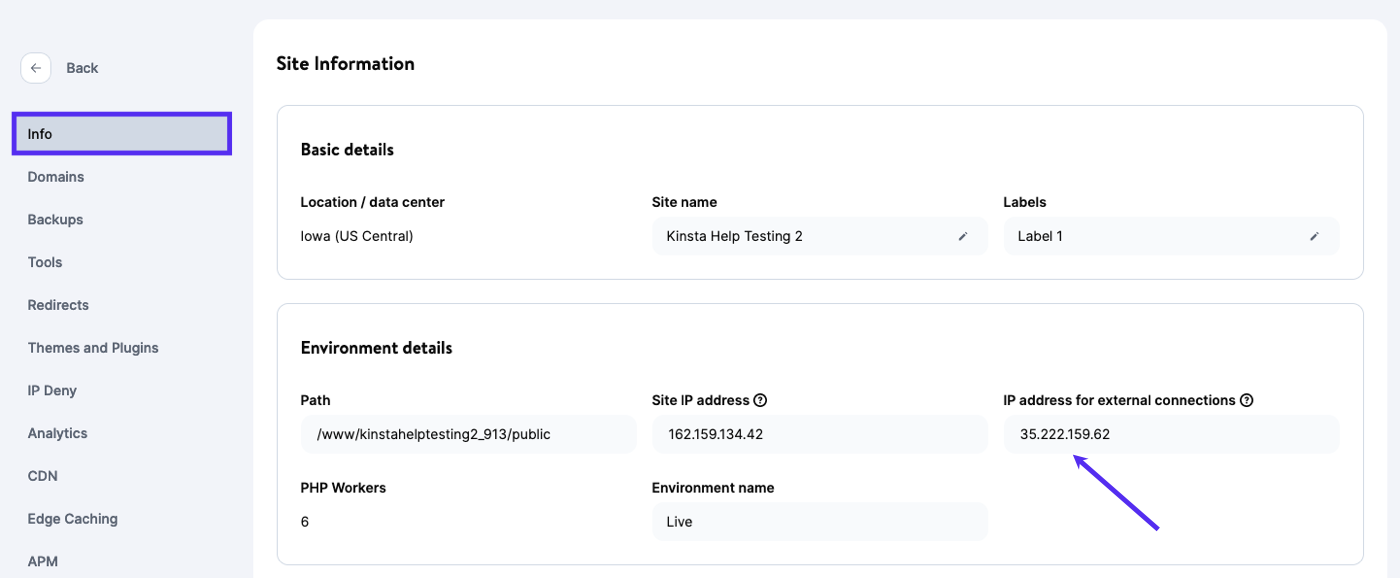The width and height of the screenshot is (1400, 578).
Task: Open the Info menu item
Action: tap(121, 134)
